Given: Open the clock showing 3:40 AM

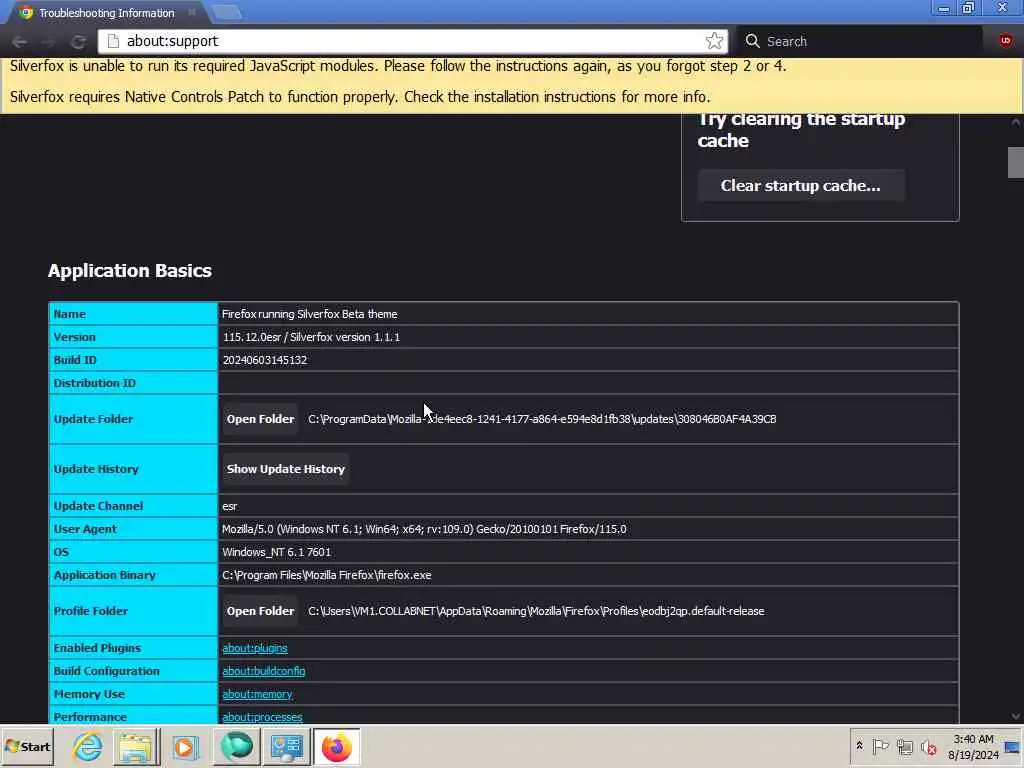Looking at the screenshot, I should pos(973,746).
